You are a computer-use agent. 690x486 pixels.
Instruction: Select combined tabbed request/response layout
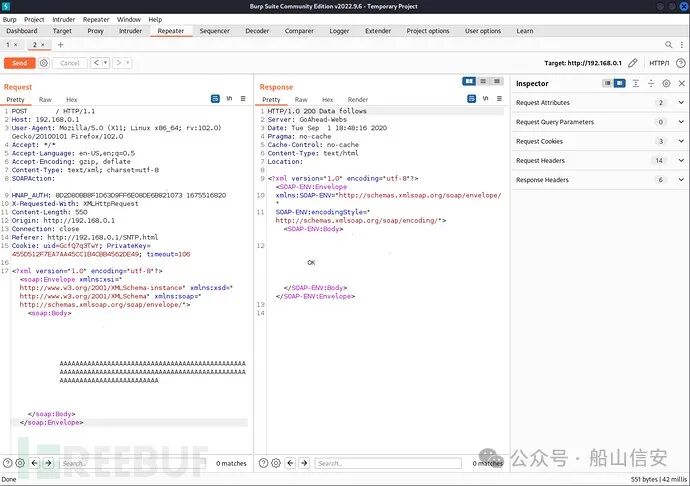[496, 81]
